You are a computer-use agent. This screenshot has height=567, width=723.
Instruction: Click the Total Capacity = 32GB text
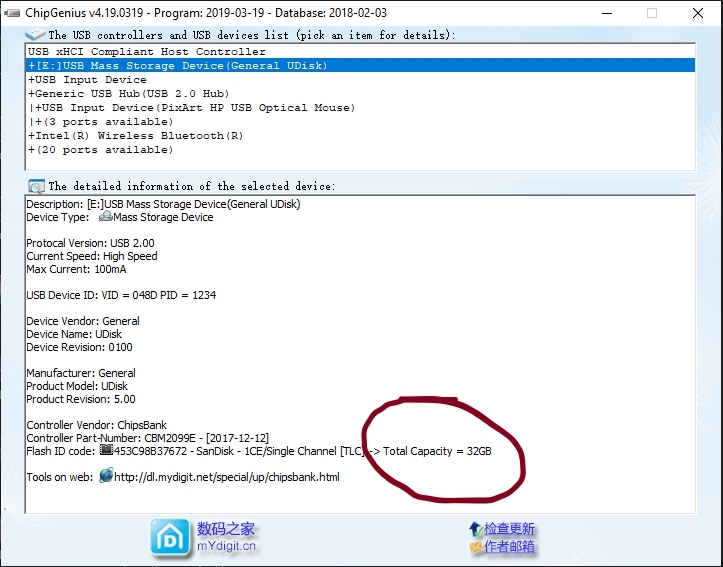pyautogui.click(x=437, y=451)
